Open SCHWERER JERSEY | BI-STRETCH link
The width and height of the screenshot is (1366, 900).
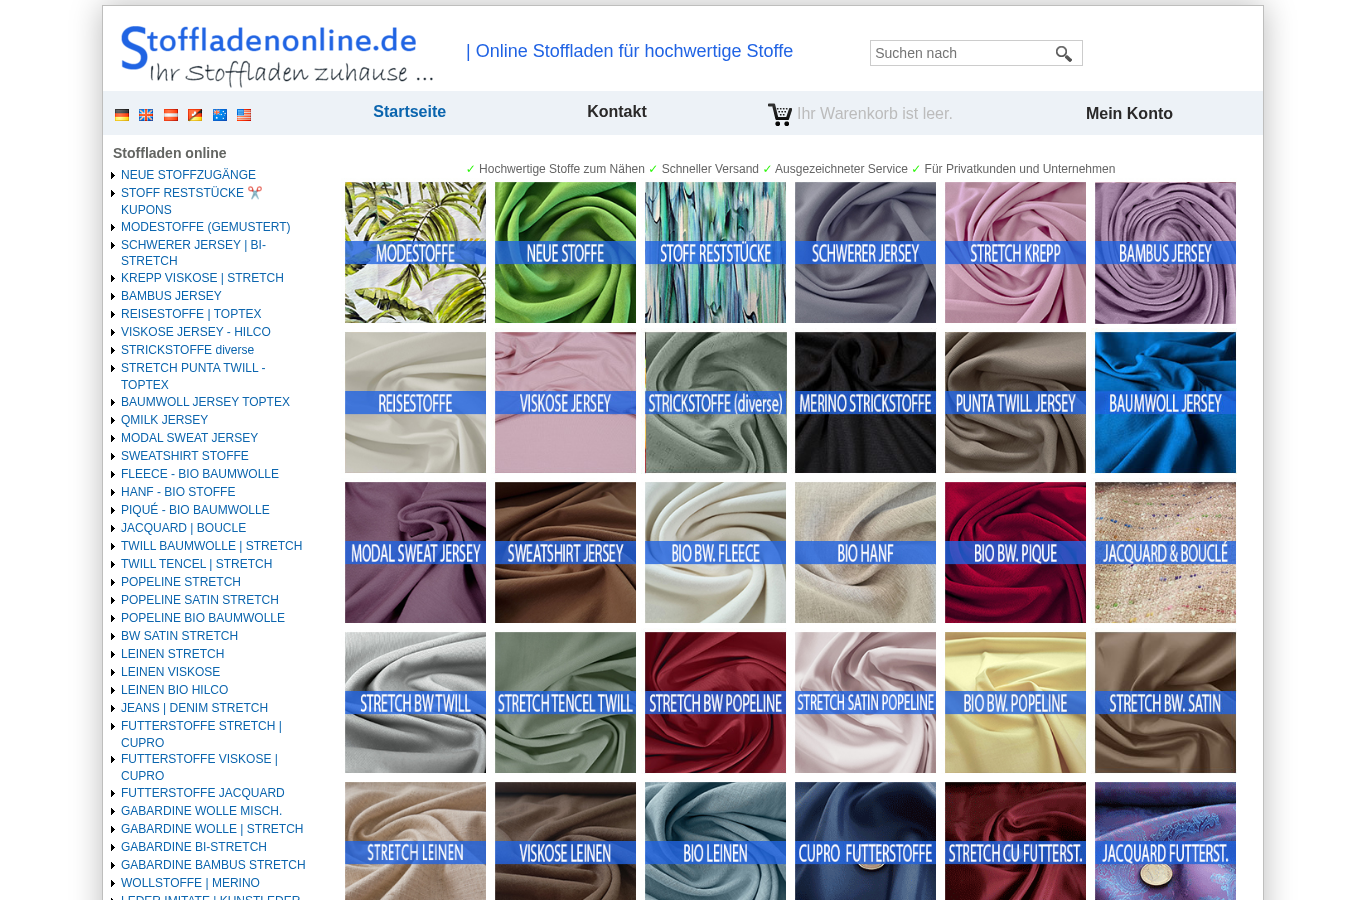click(x=193, y=253)
